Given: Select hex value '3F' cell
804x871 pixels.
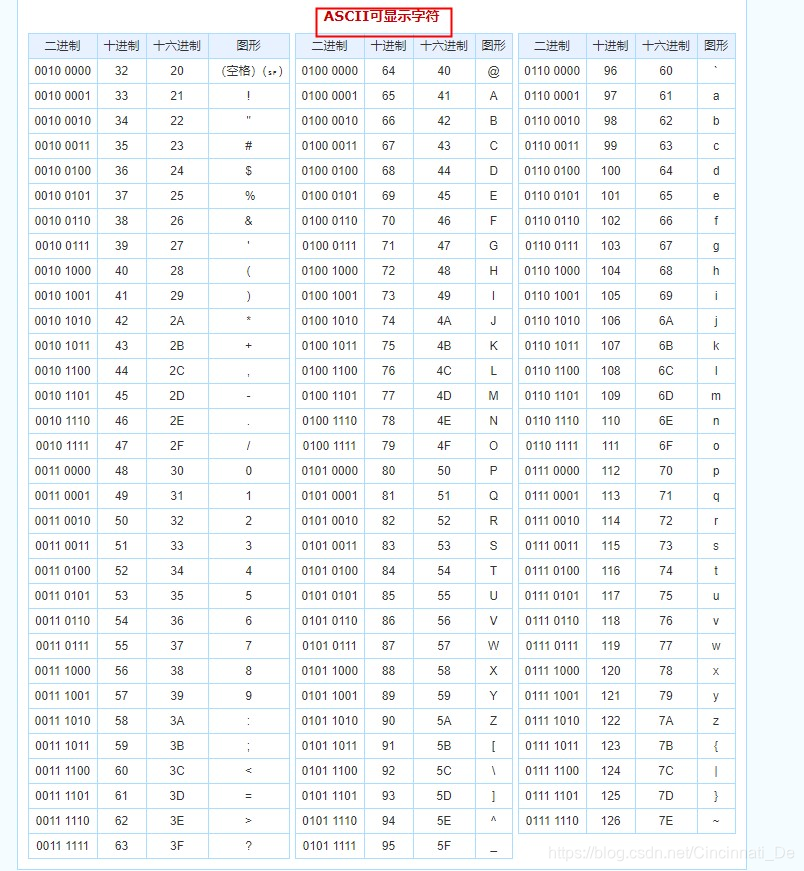Looking at the screenshot, I should tap(177, 846).
